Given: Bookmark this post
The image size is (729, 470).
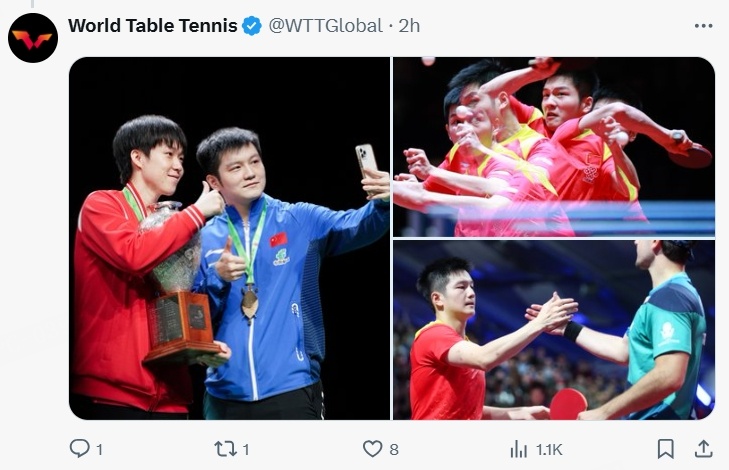Looking at the screenshot, I should [665, 449].
